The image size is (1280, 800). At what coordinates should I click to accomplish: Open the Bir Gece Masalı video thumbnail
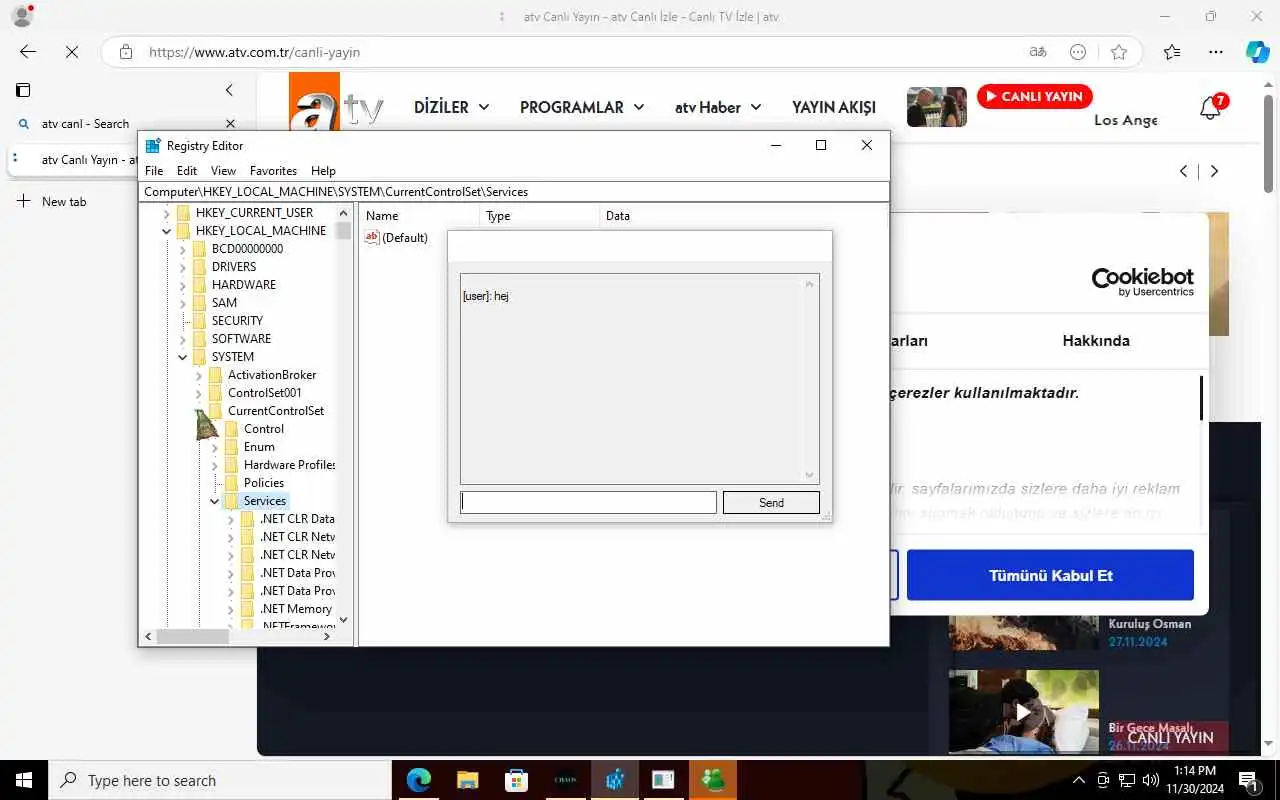(1023, 711)
